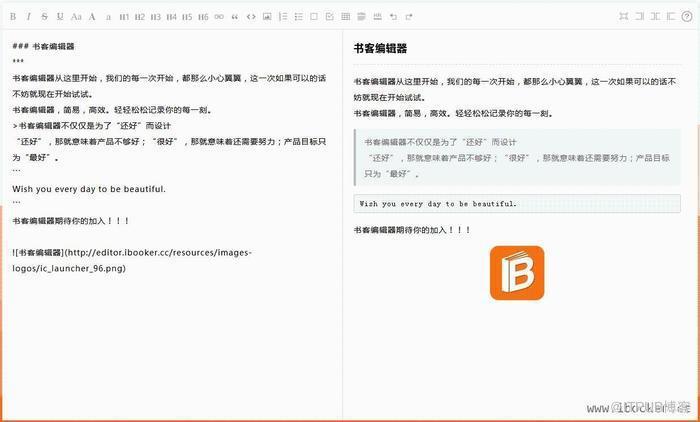Insert a level 2 heading with H2
This screenshot has width=700, height=422.
point(140,17)
